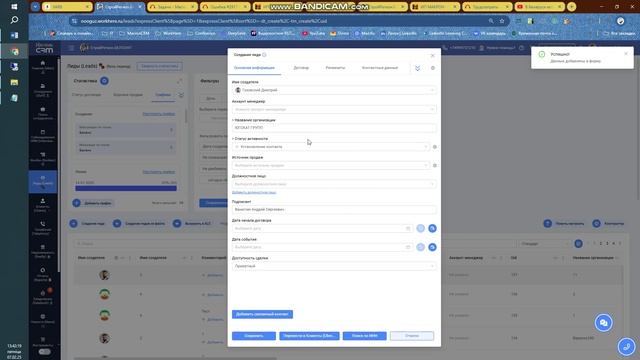Image resolution: width=640 pixels, height=360 pixels.
Task: Click the blue round icon beside the table view selector
Action: pyautogui.click(x=578, y=244)
